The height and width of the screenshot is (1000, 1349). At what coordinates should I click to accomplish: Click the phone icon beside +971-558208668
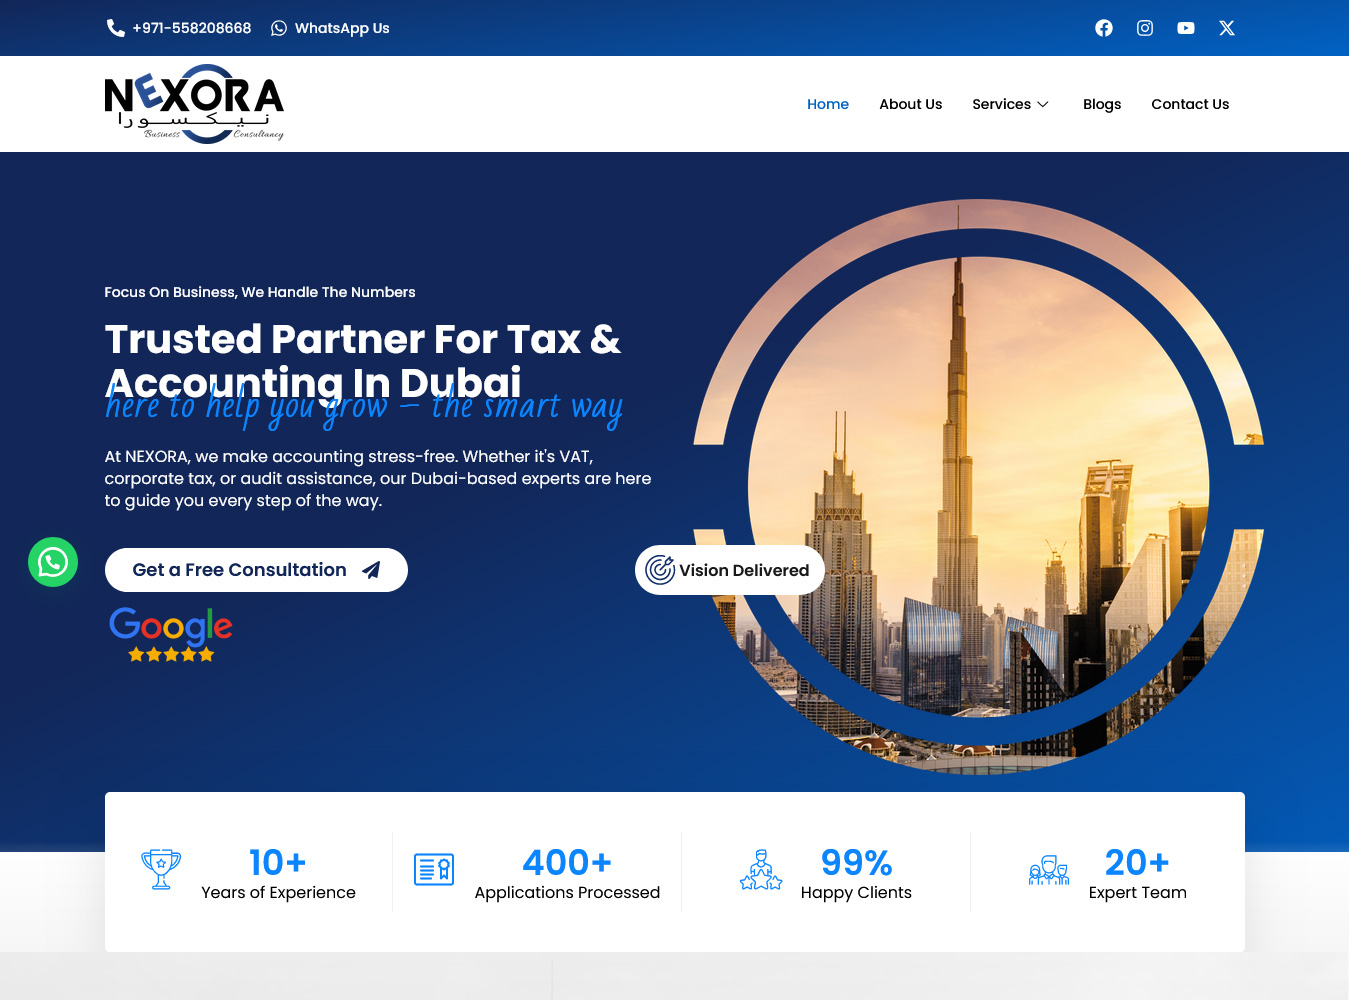[x=115, y=28]
